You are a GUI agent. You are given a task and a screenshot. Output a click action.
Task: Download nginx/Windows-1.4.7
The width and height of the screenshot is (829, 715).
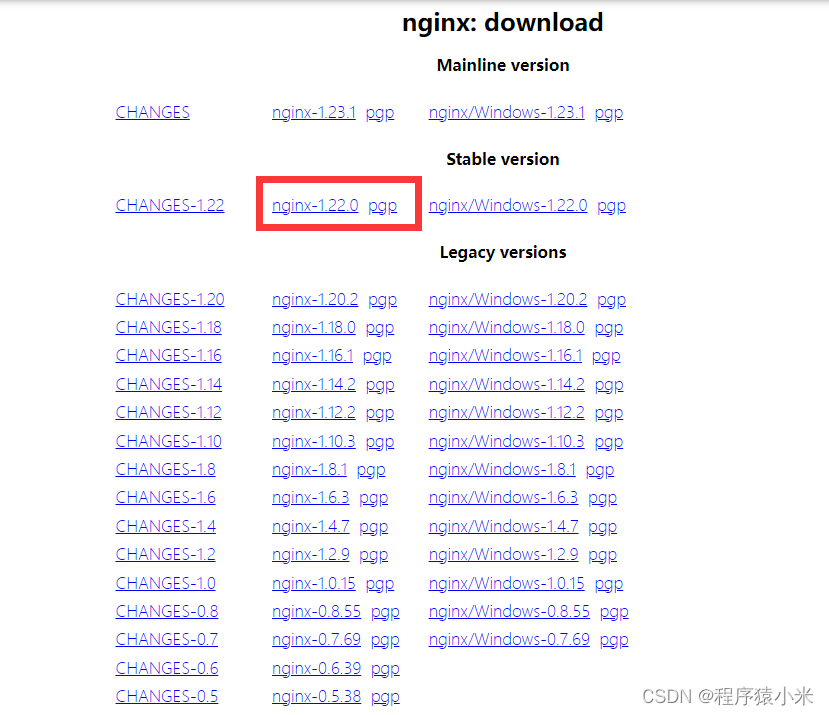(x=503, y=527)
